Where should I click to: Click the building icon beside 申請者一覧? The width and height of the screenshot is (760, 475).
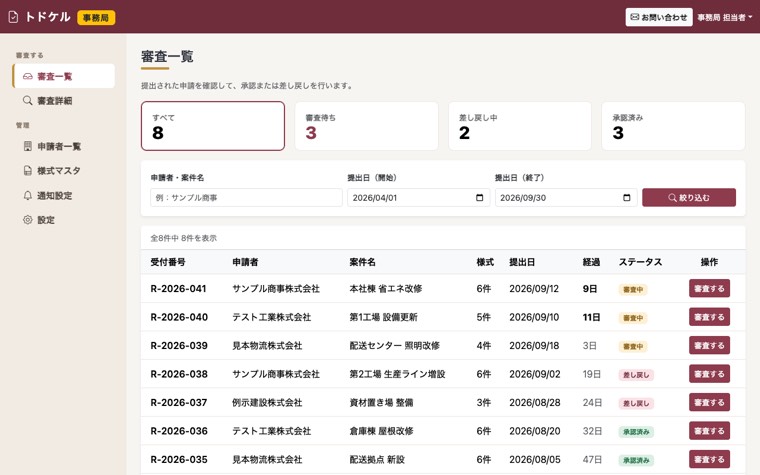pyautogui.click(x=28, y=146)
